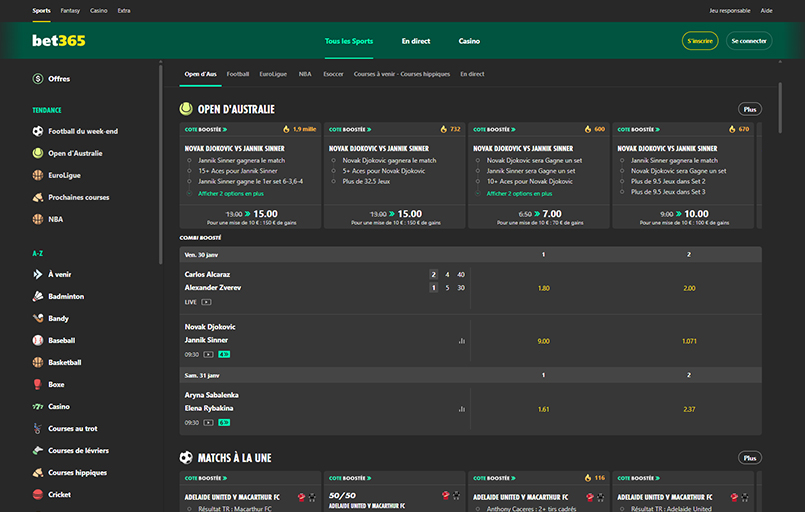
Task: Open the Cote Boostée arrow on 1,9 mille card
Action: coord(225,129)
